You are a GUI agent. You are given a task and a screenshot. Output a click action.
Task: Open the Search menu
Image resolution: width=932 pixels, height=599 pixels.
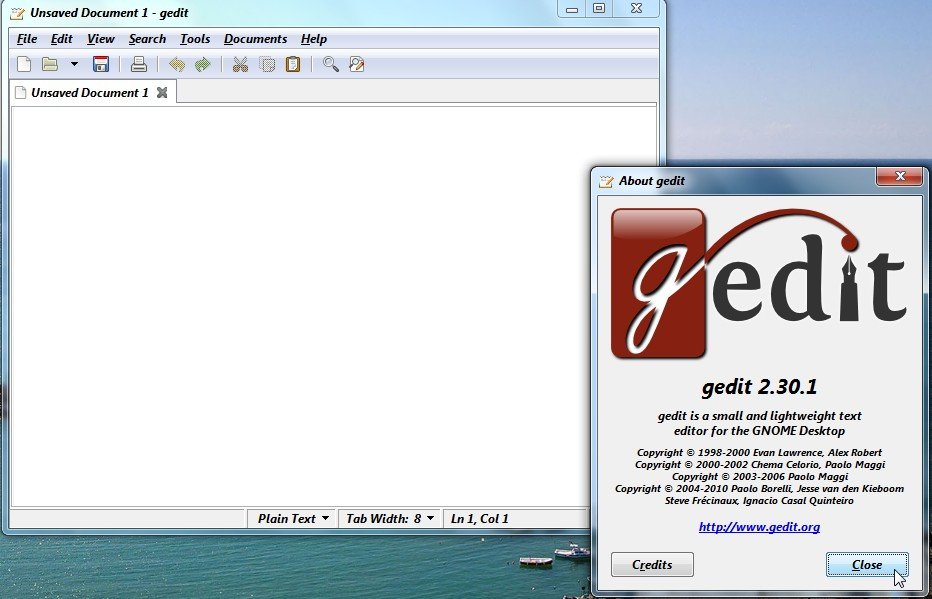[147, 39]
